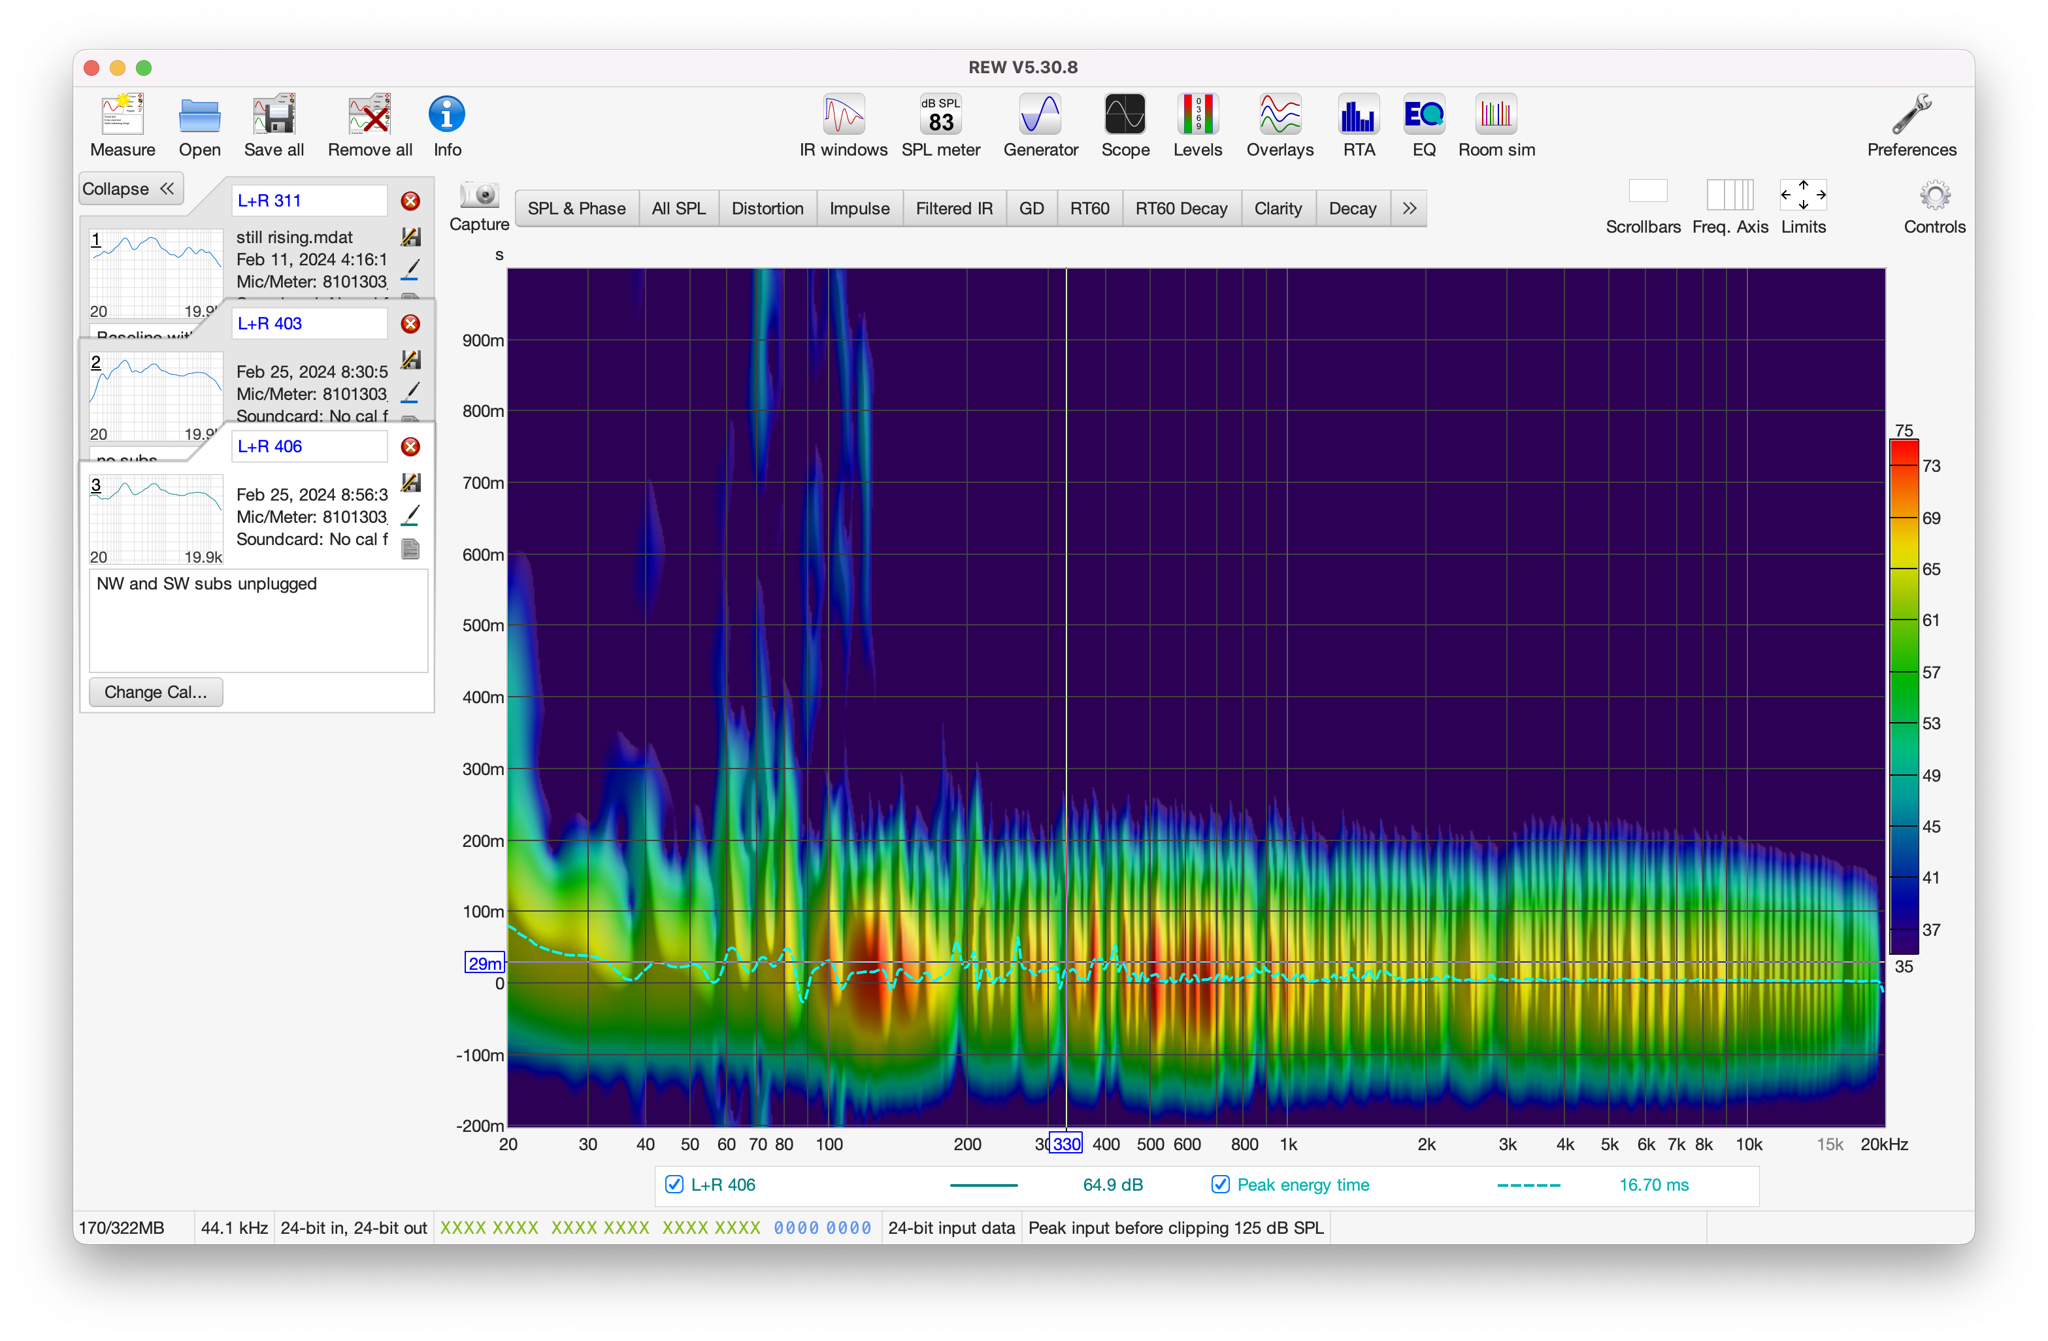Switch to RT60 Decay tab
Screen dimensions: 2048x1341
[1181, 208]
